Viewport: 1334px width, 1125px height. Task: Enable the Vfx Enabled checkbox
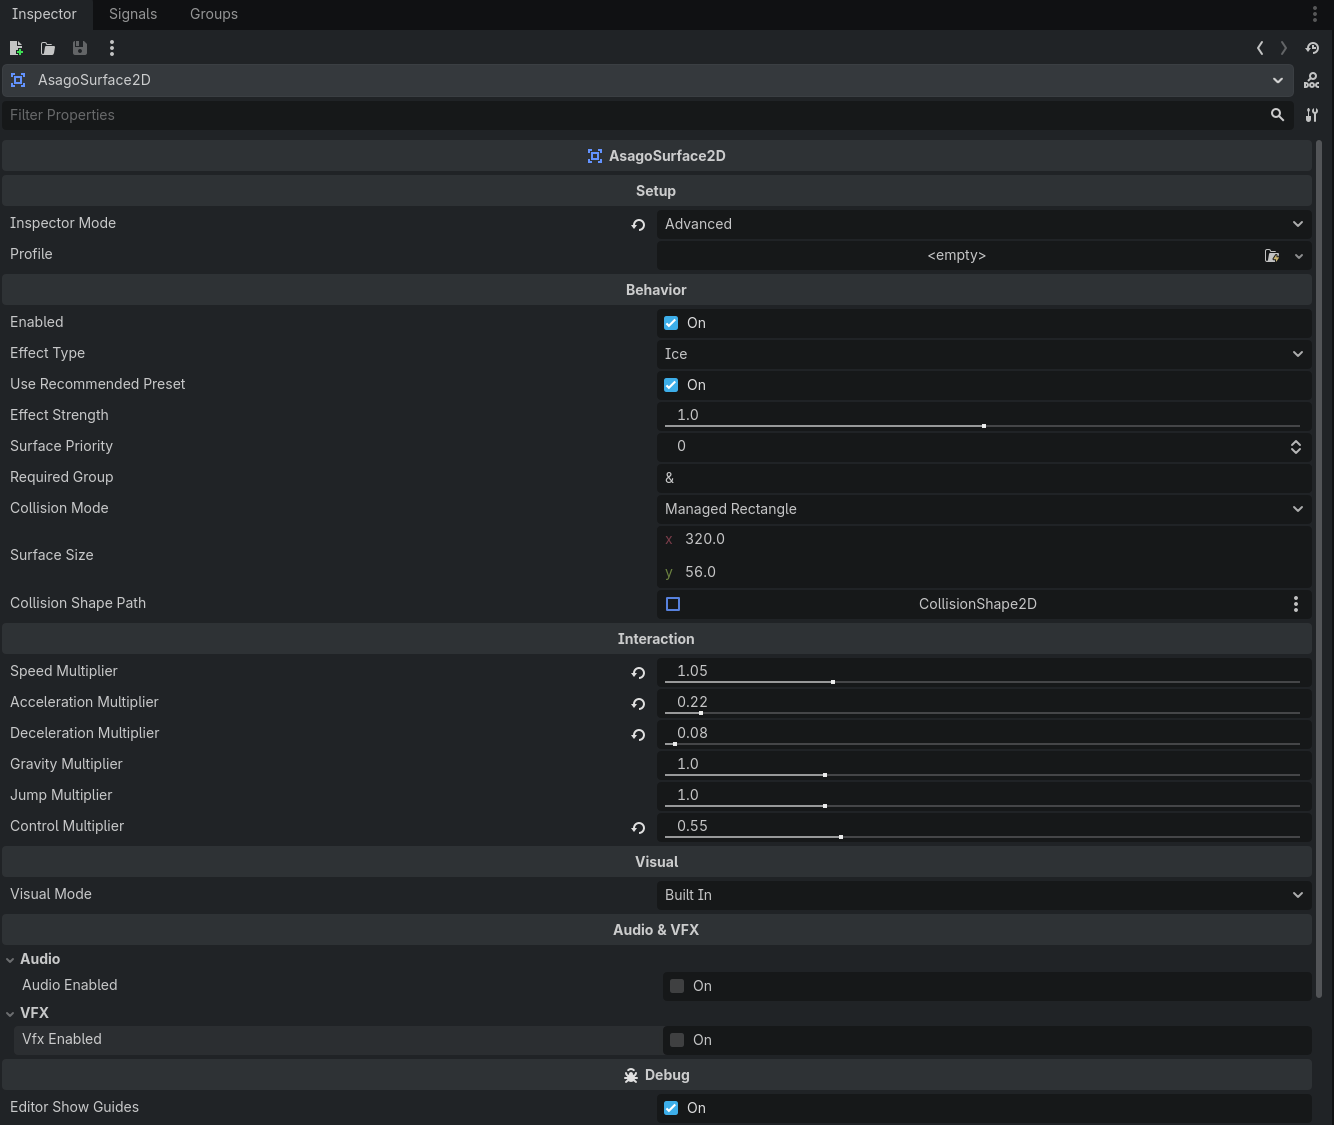coord(677,1040)
